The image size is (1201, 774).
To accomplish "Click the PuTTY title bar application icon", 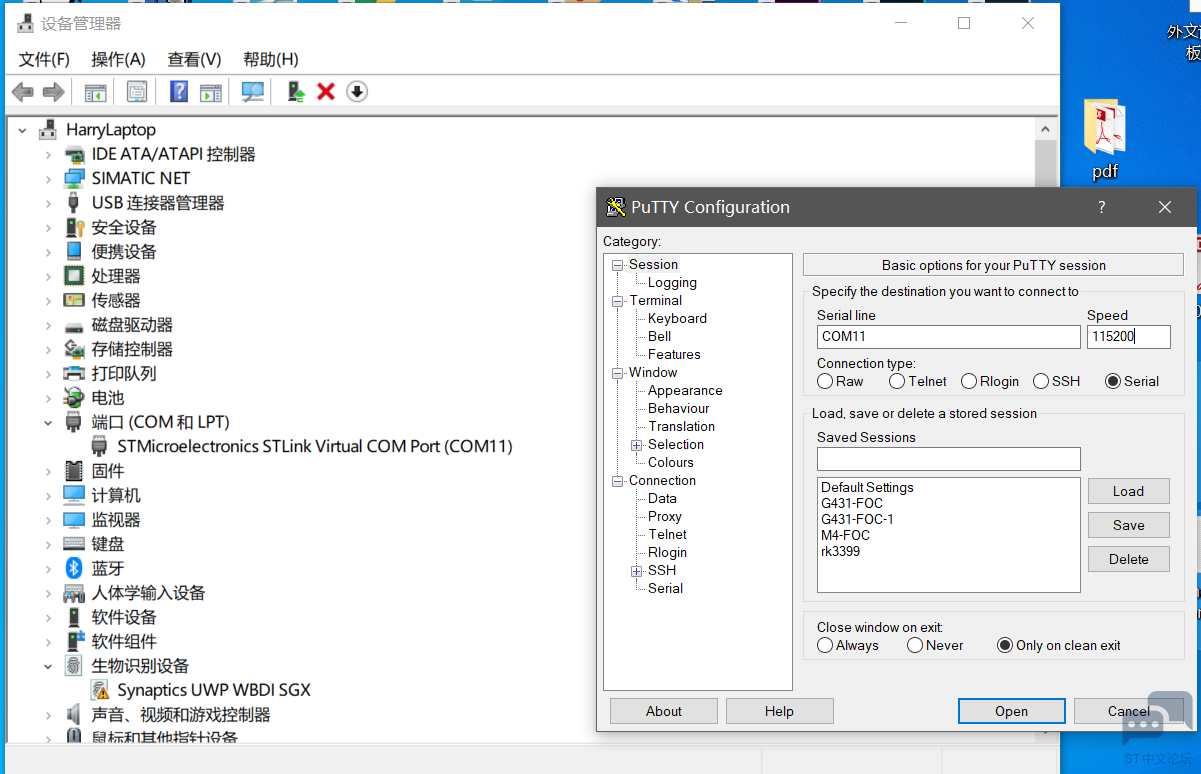I will [616, 207].
